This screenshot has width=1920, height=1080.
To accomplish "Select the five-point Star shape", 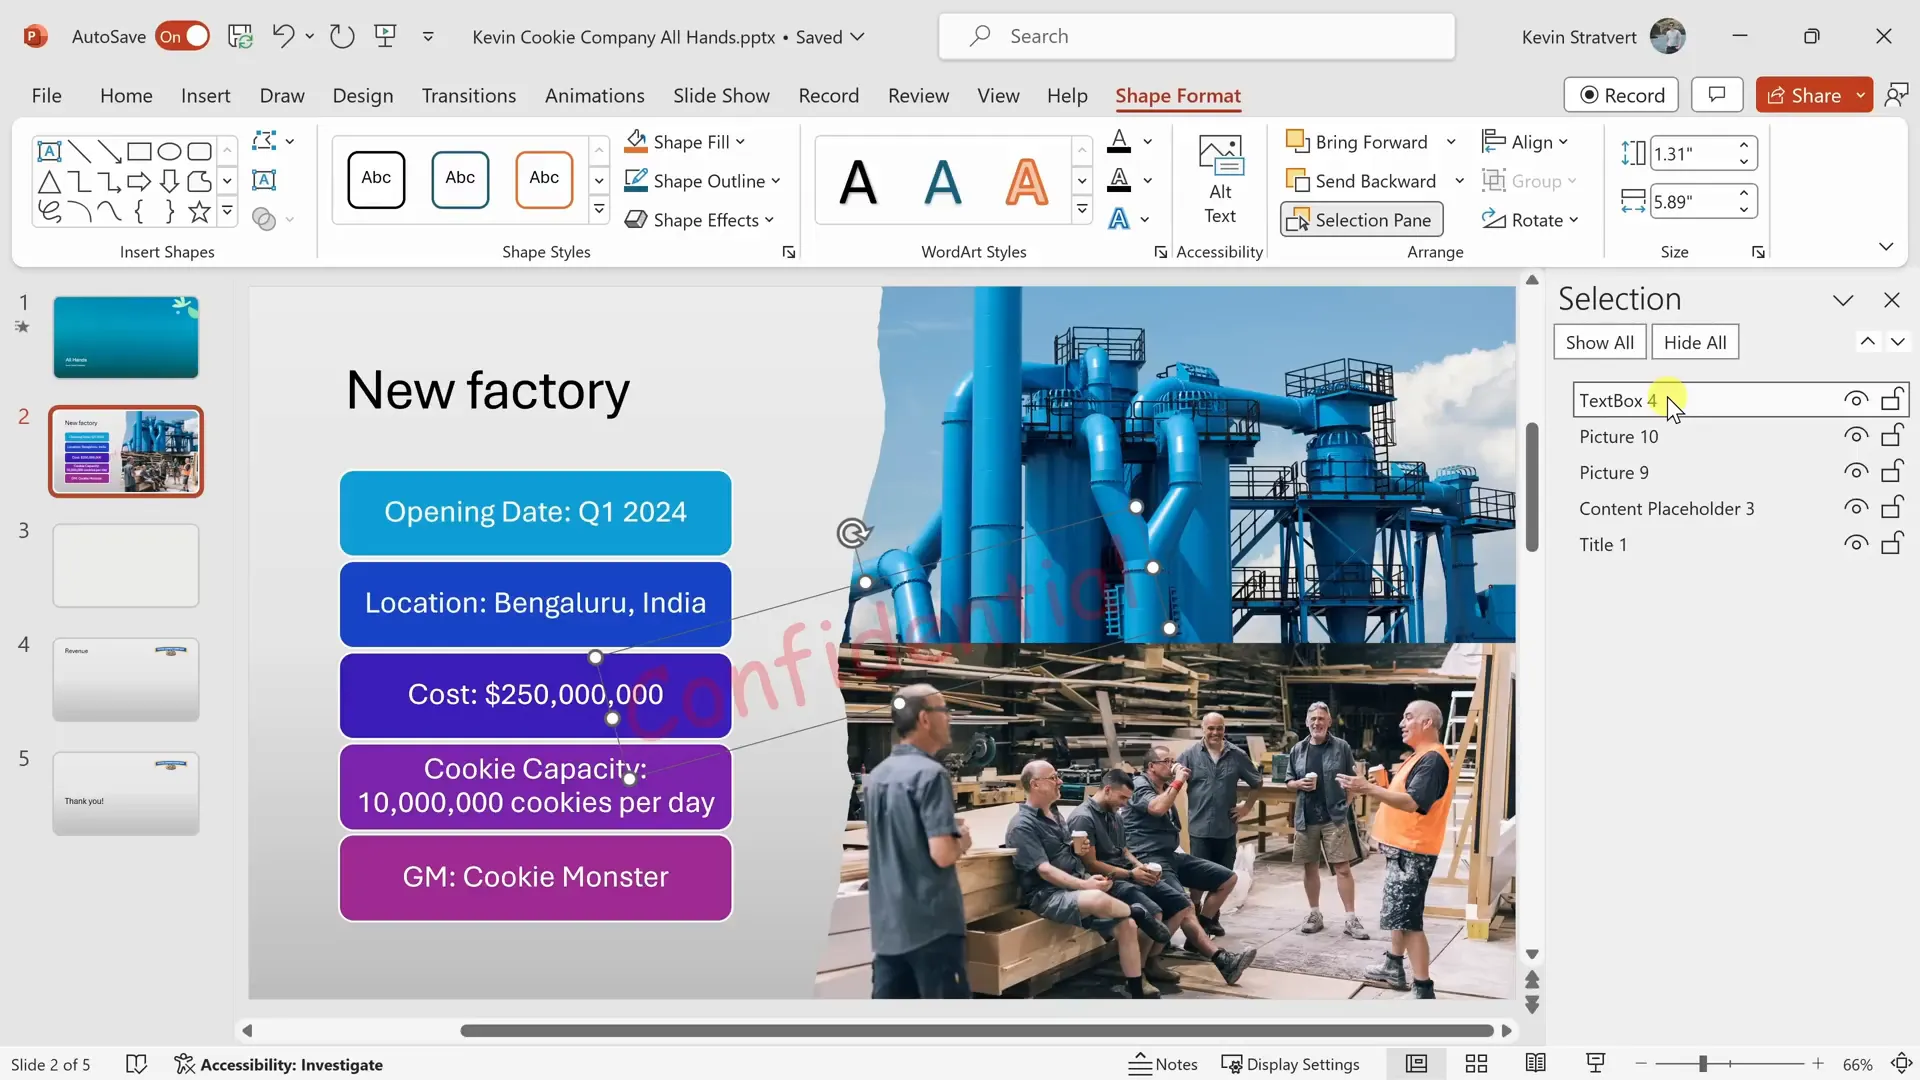I will pos(199,211).
